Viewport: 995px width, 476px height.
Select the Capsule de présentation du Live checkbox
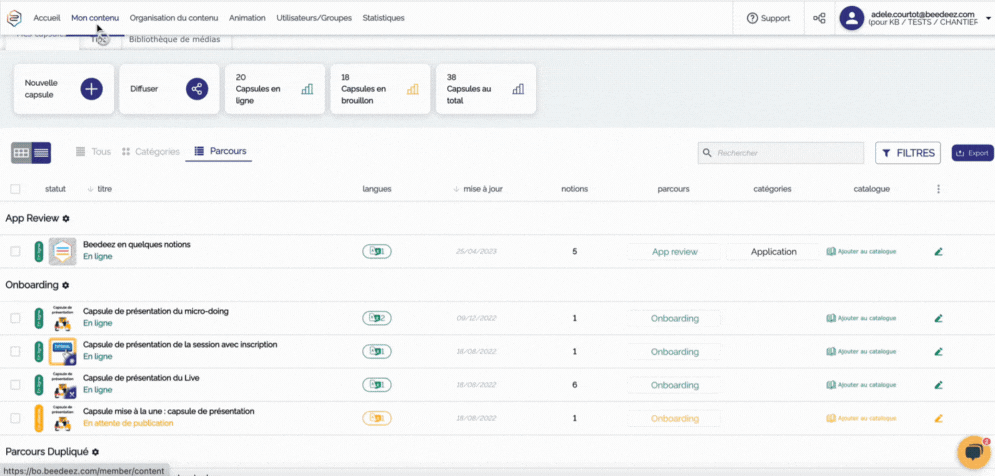pos(15,385)
